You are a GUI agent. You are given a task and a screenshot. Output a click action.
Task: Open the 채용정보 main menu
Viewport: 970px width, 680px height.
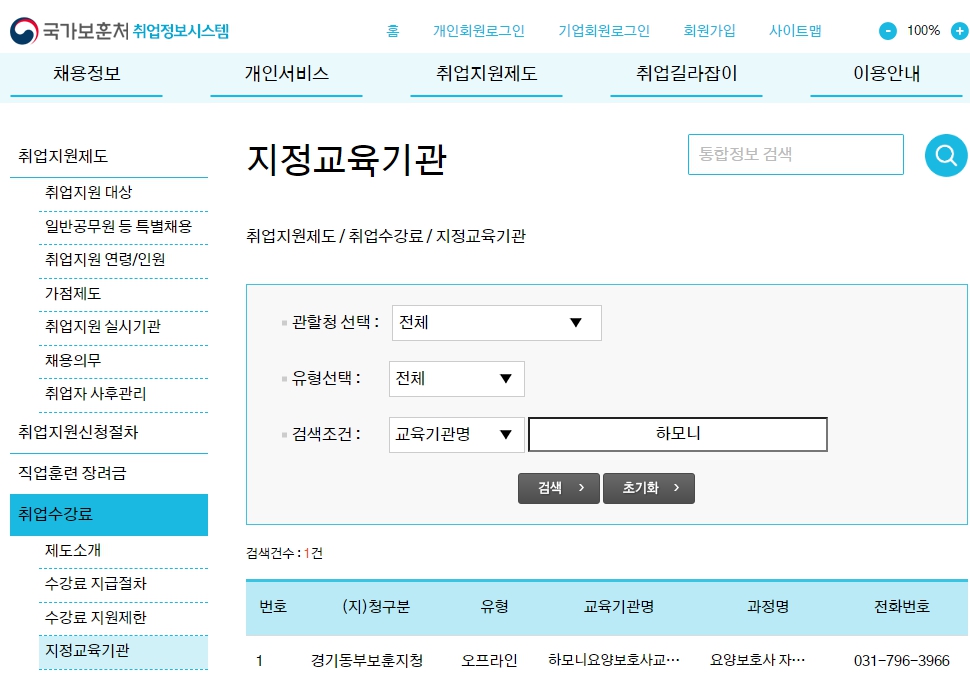coord(87,74)
